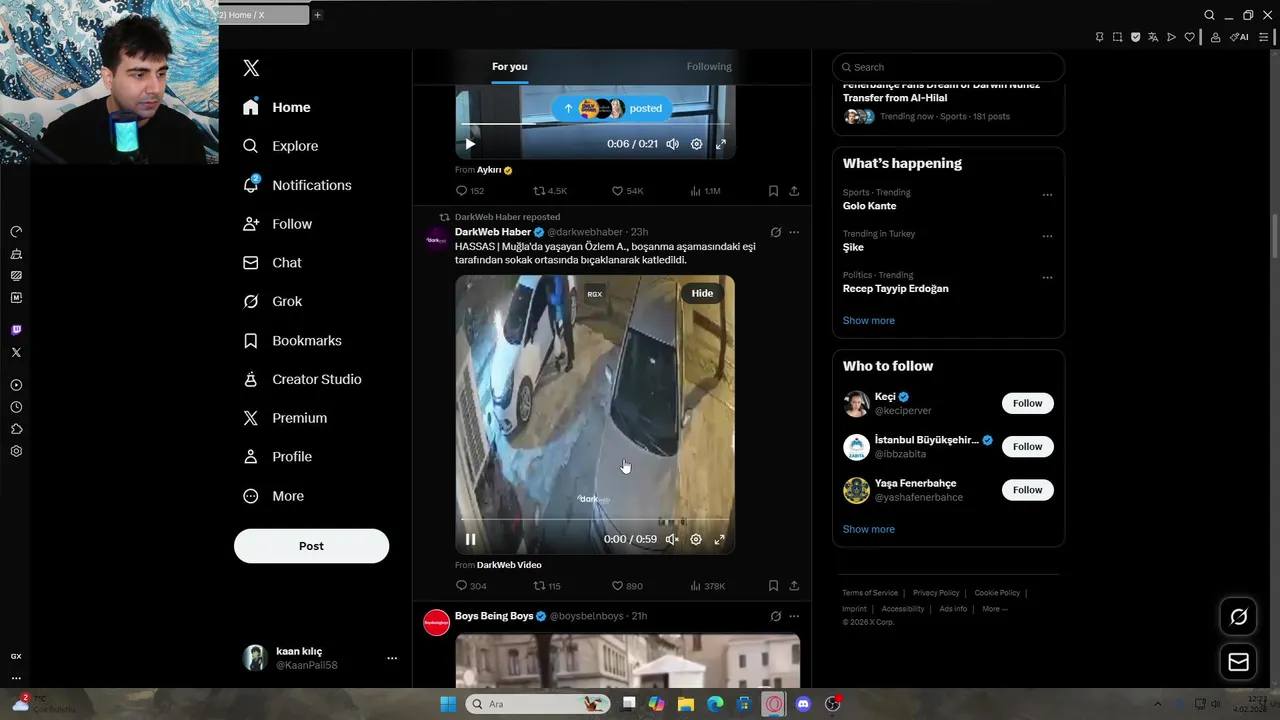Reply to the DarkWeb post with 304 replies

(x=471, y=586)
